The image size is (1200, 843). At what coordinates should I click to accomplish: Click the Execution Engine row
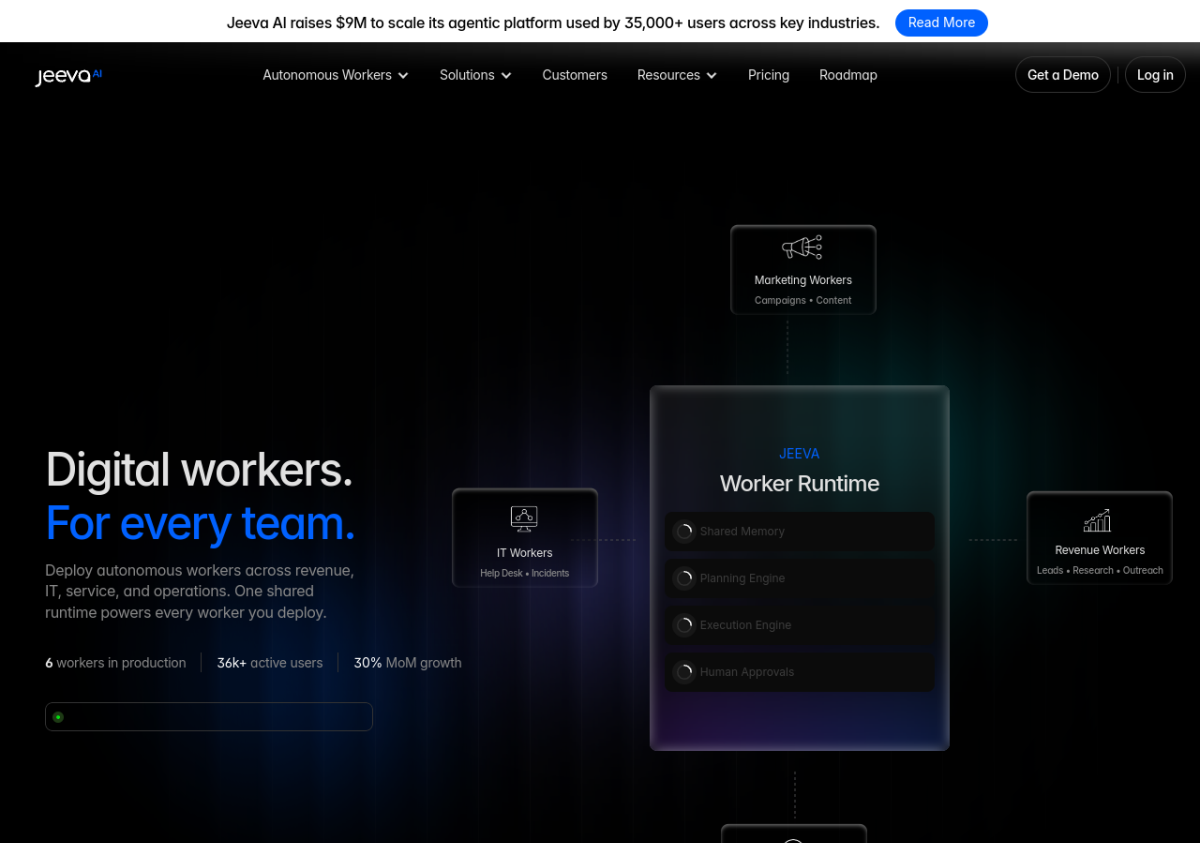(x=800, y=625)
